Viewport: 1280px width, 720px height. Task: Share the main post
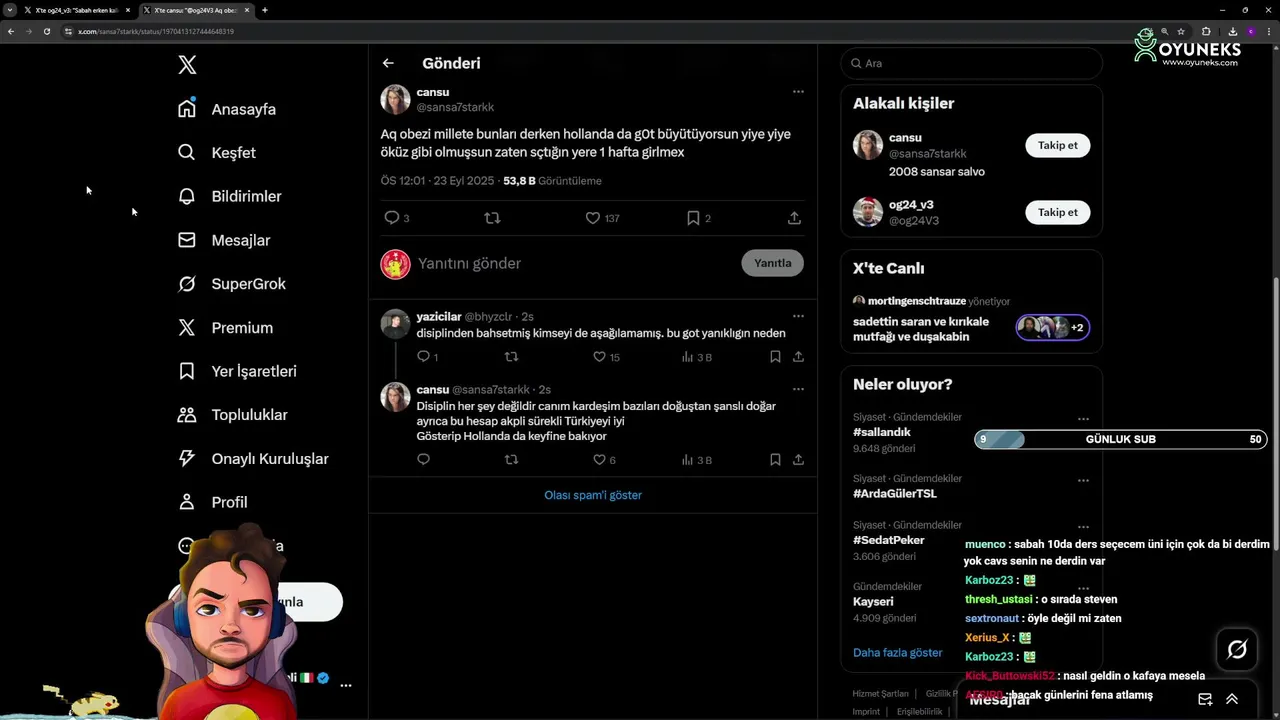794,217
